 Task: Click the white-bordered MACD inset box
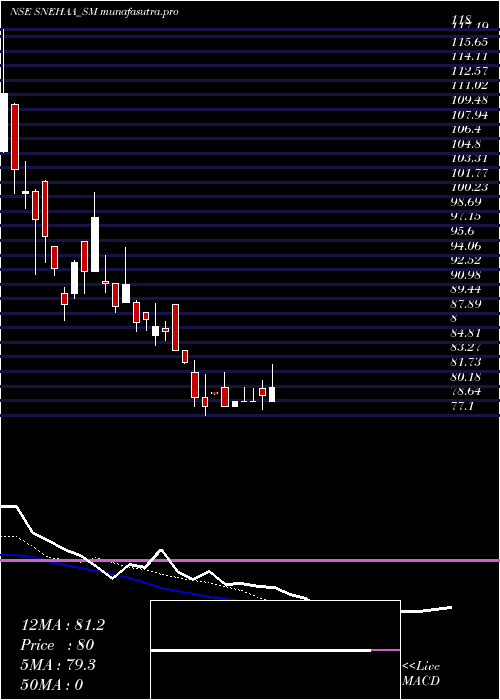coord(275,650)
